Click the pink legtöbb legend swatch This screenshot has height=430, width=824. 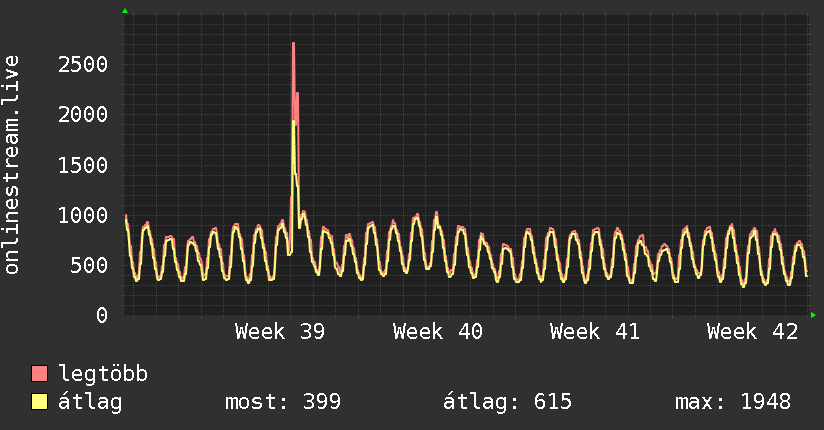39,373
